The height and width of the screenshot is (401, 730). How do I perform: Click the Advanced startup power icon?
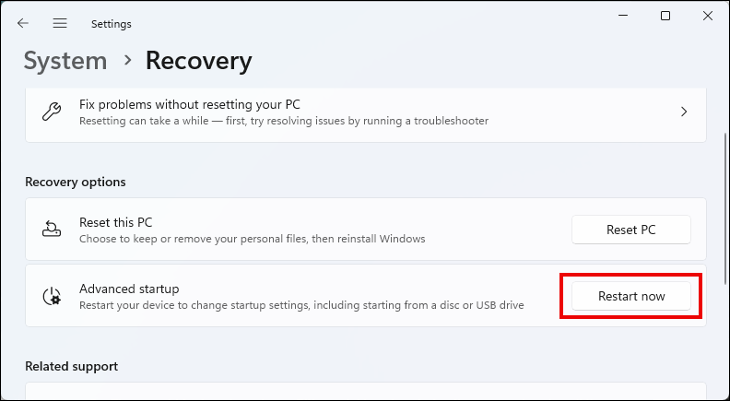click(51, 296)
